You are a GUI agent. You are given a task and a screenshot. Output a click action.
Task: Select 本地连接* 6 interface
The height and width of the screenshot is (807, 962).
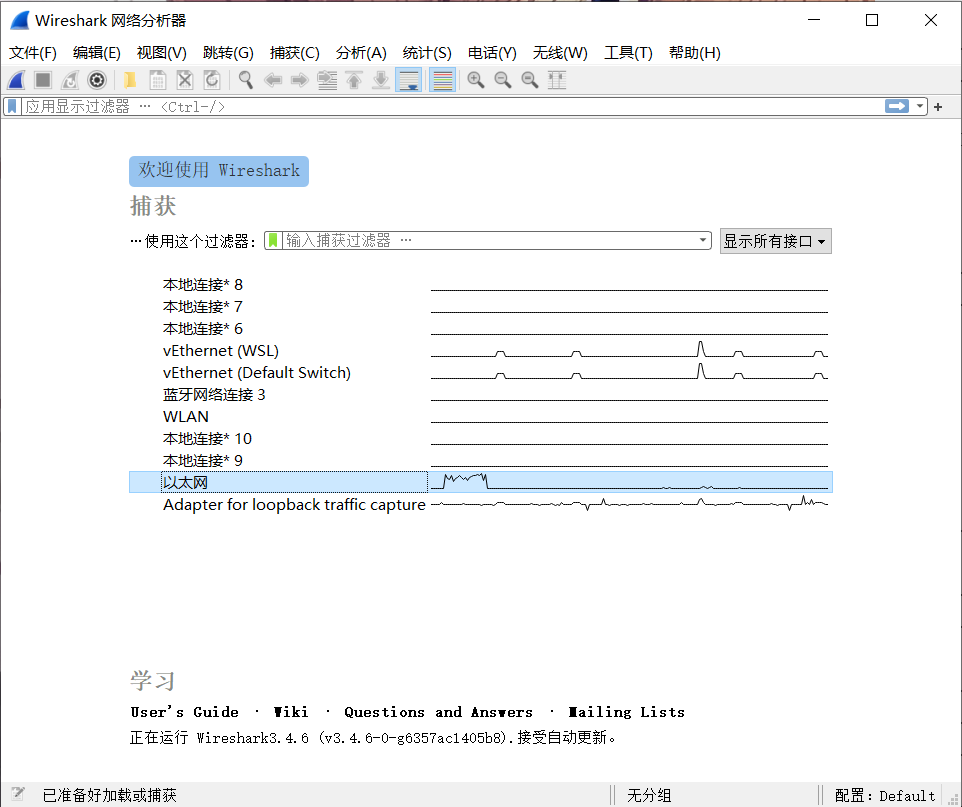click(x=480, y=329)
